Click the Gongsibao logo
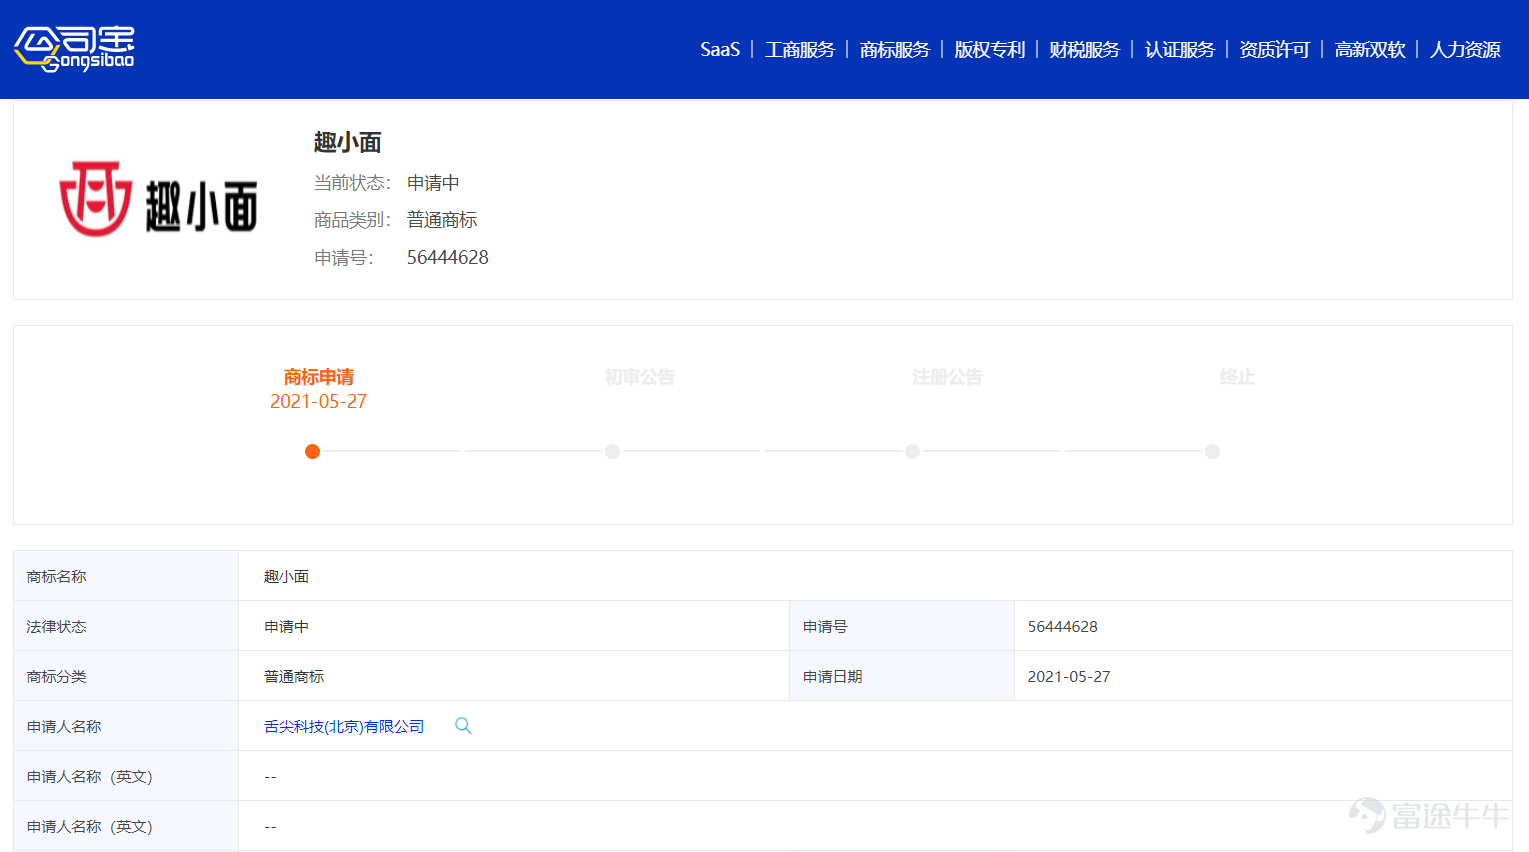Viewport: 1529px width, 852px height. pos(74,49)
